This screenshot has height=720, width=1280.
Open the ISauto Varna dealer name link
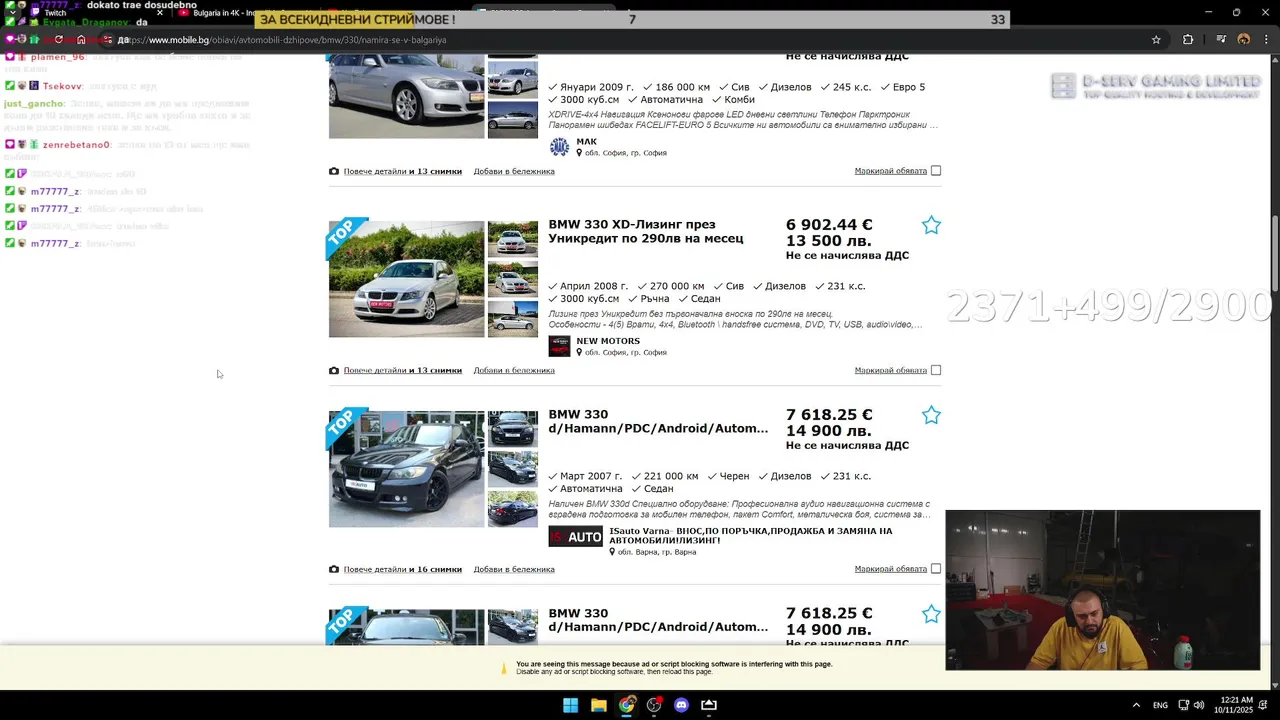point(750,535)
